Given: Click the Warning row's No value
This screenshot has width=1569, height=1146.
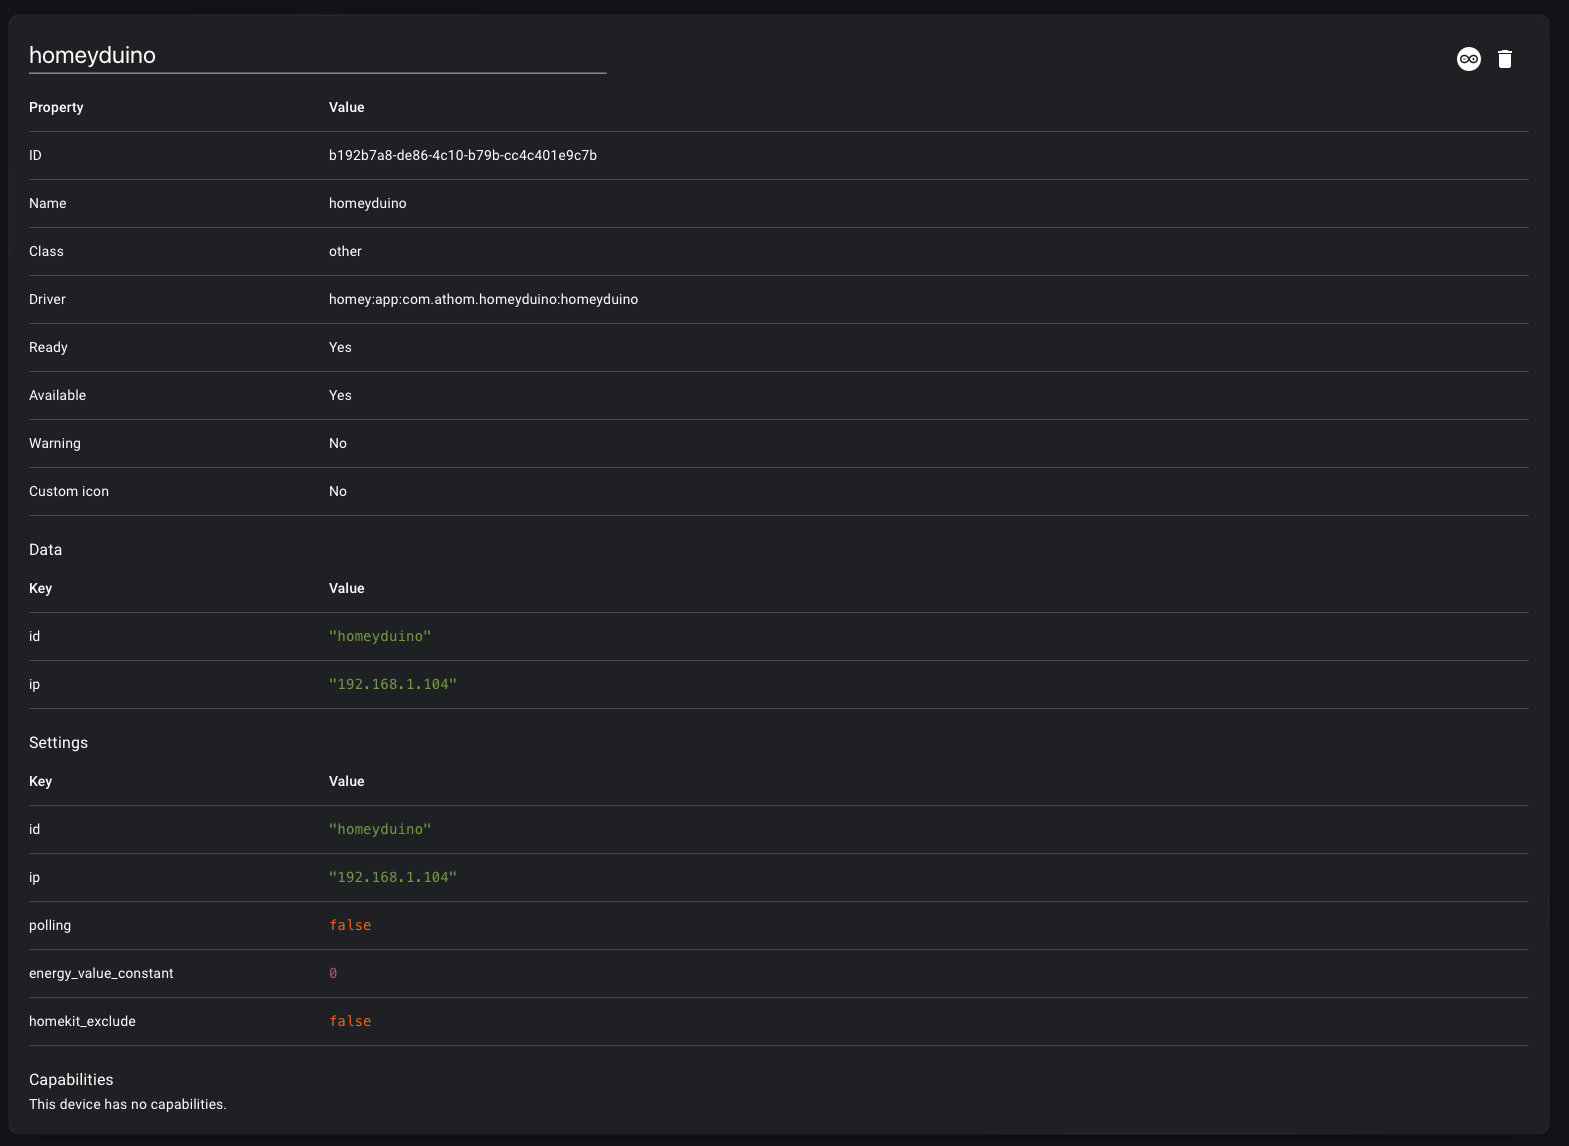Looking at the screenshot, I should point(338,443).
